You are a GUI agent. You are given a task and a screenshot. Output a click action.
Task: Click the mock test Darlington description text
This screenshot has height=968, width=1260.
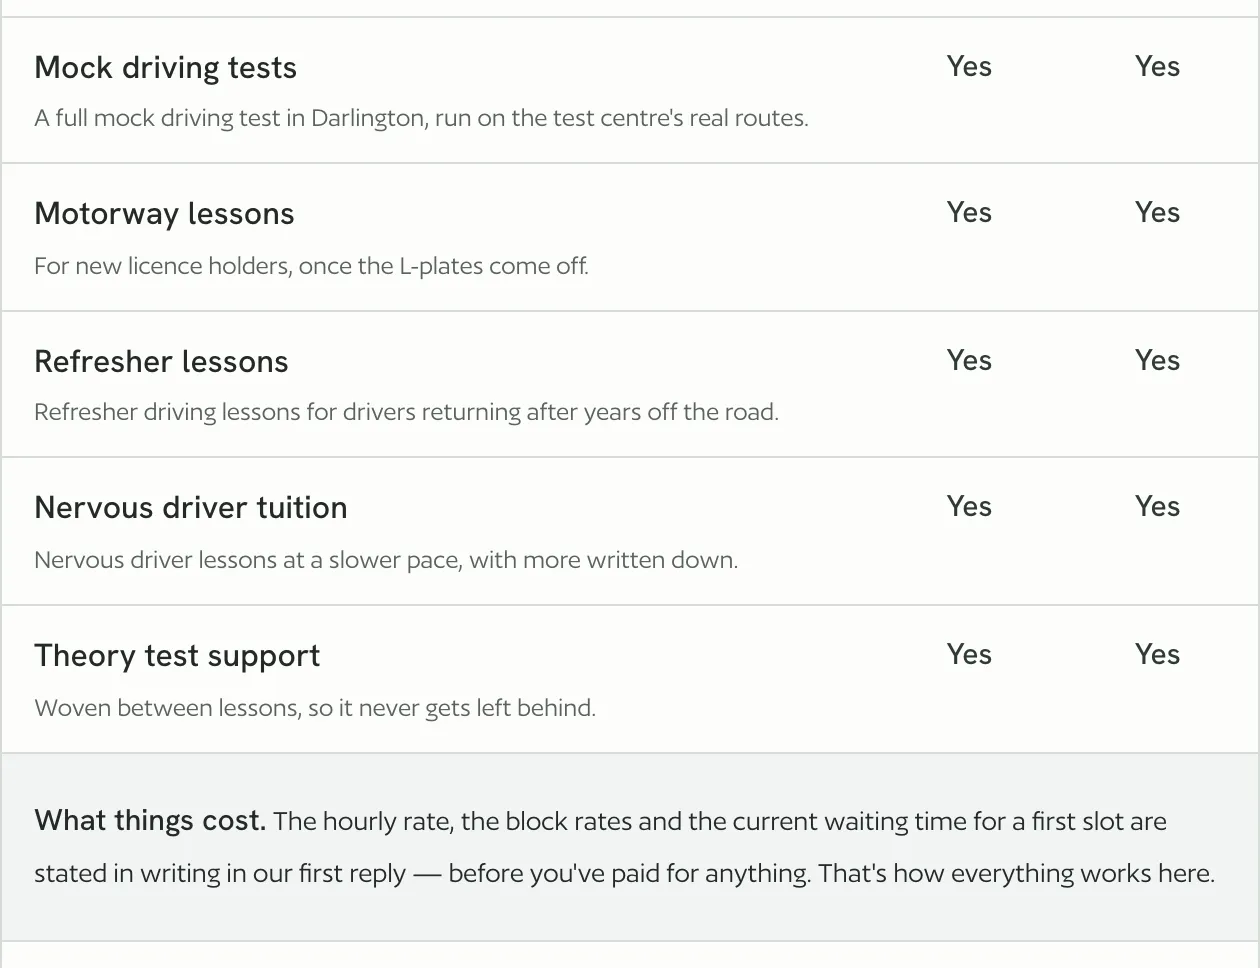click(421, 118)
